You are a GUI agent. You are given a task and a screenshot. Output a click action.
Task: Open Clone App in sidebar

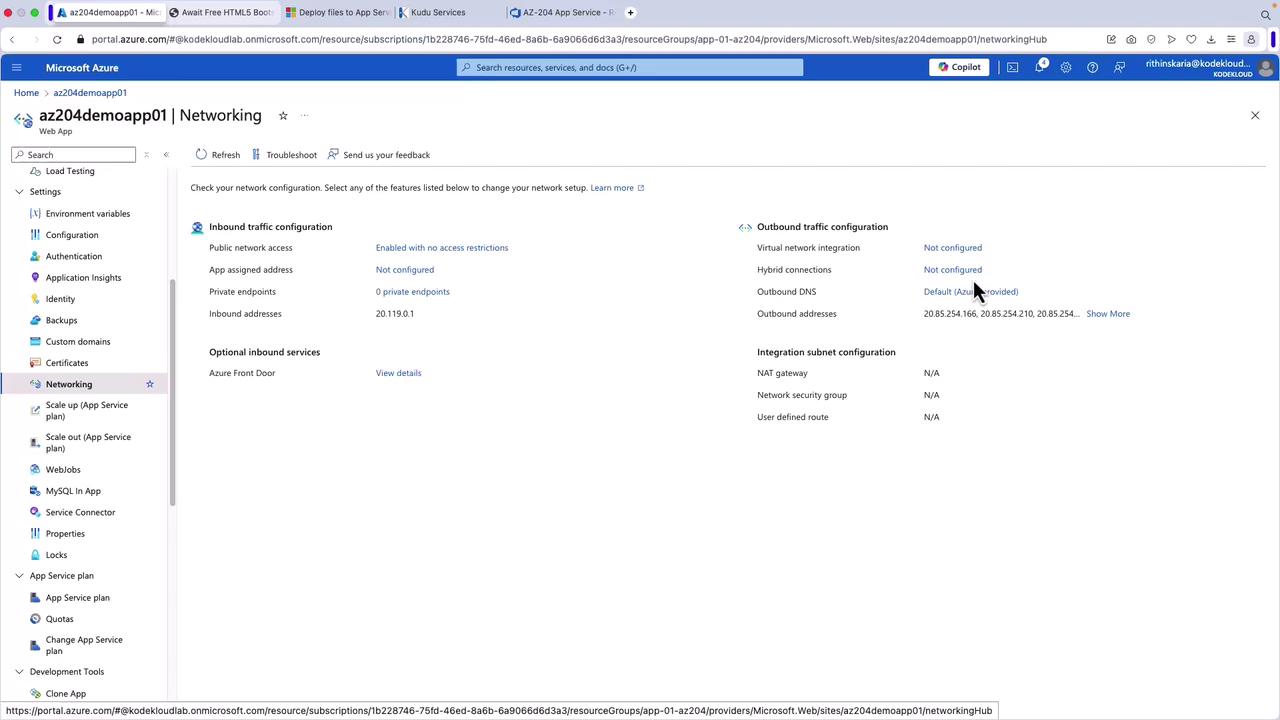tap(66, 694)
